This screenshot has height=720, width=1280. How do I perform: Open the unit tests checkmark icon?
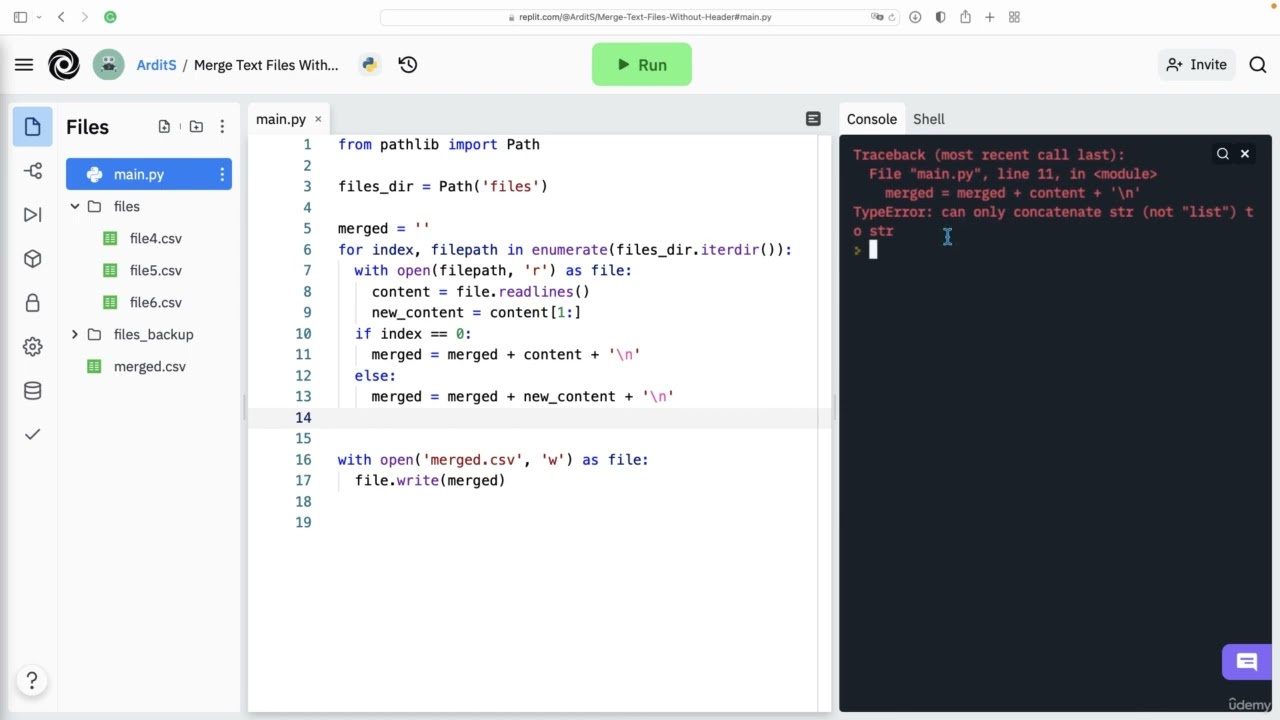pos(32,434)
